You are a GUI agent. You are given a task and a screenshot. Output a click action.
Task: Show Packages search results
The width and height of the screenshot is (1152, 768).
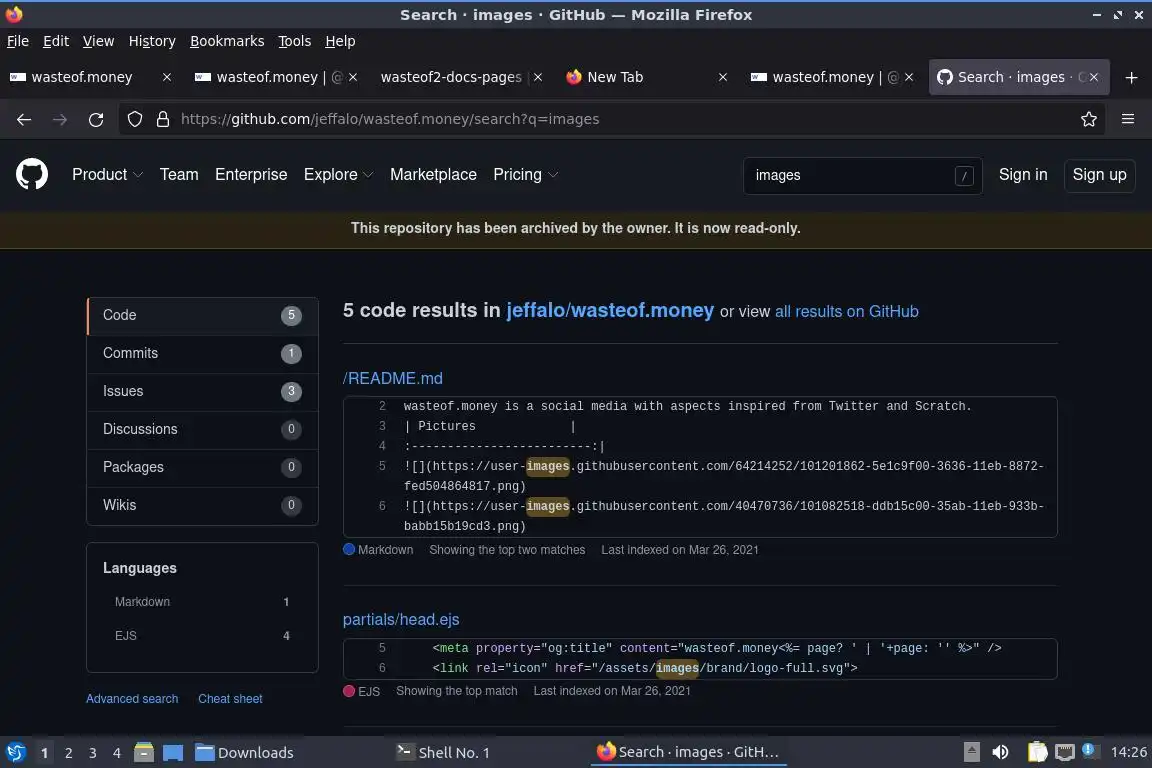(202, 467)
